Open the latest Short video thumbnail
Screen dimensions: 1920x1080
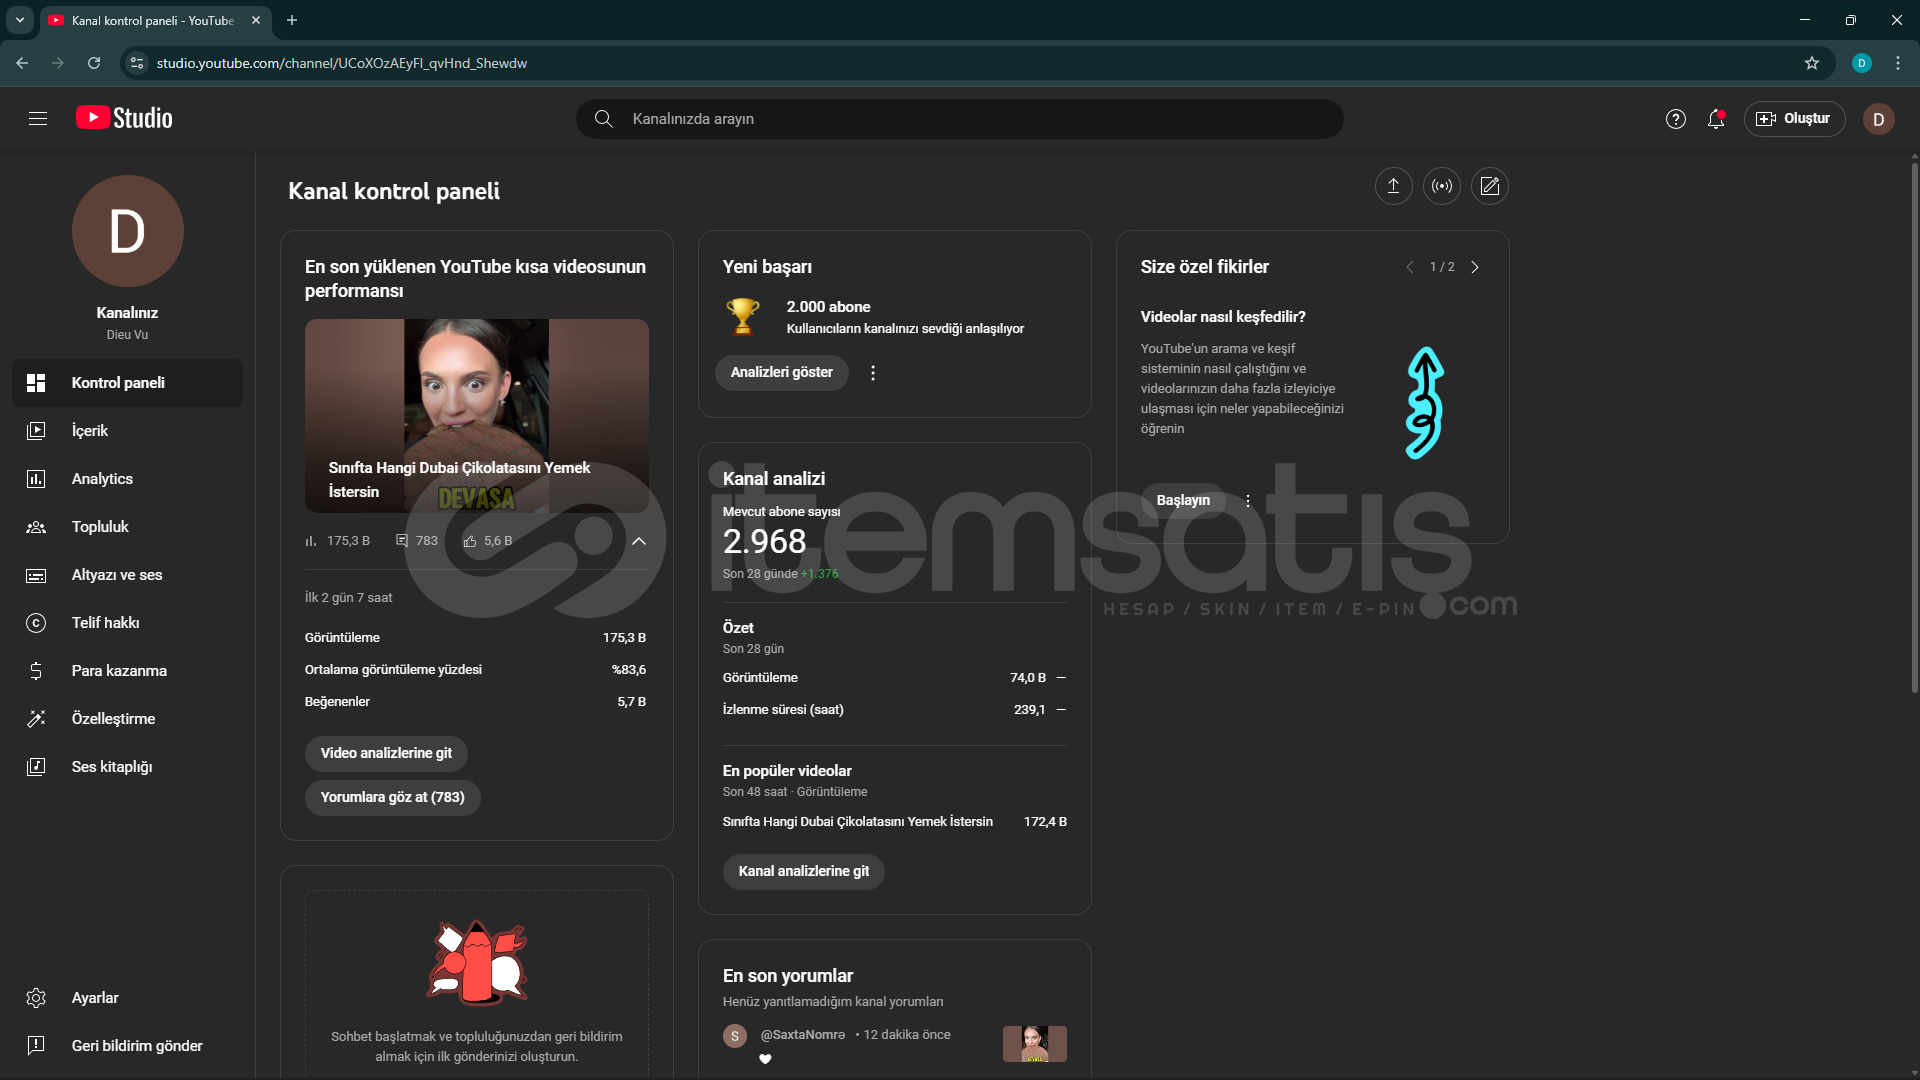(x=477, y=416)
